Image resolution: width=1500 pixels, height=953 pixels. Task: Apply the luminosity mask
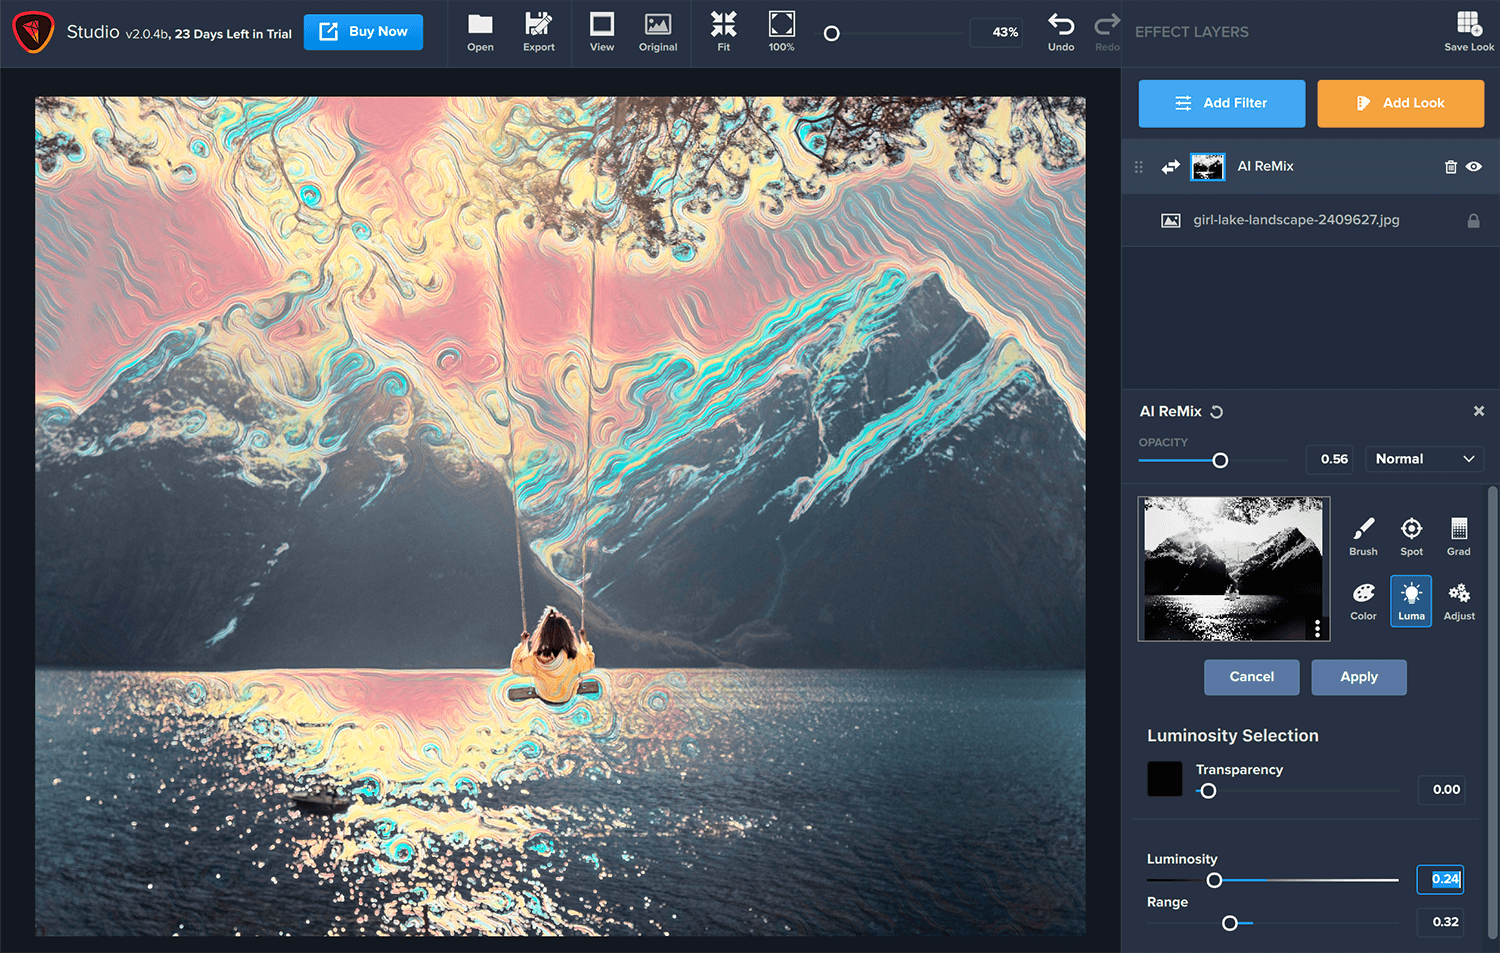1359,677
